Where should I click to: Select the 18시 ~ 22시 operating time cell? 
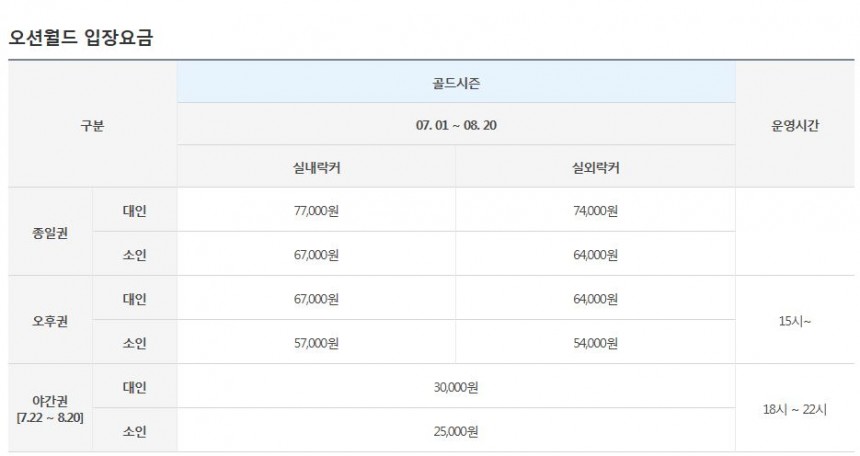(x=795, y=409)
